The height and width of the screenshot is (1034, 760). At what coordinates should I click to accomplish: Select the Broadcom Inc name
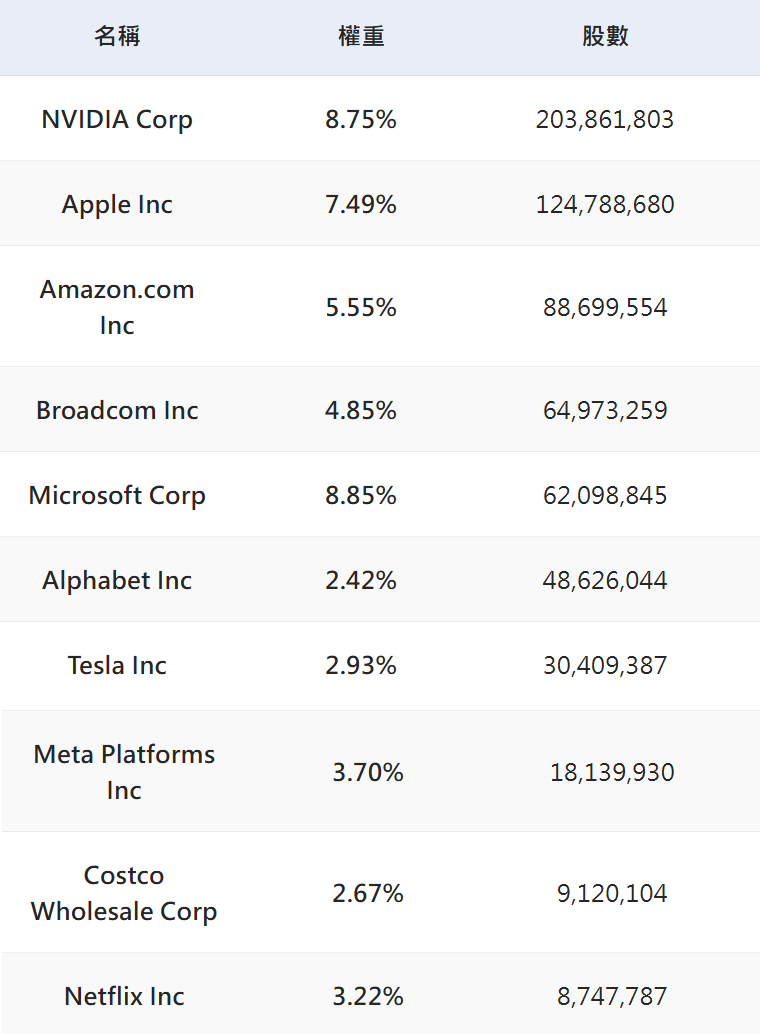pyautogui.click(x=117, y=410)
